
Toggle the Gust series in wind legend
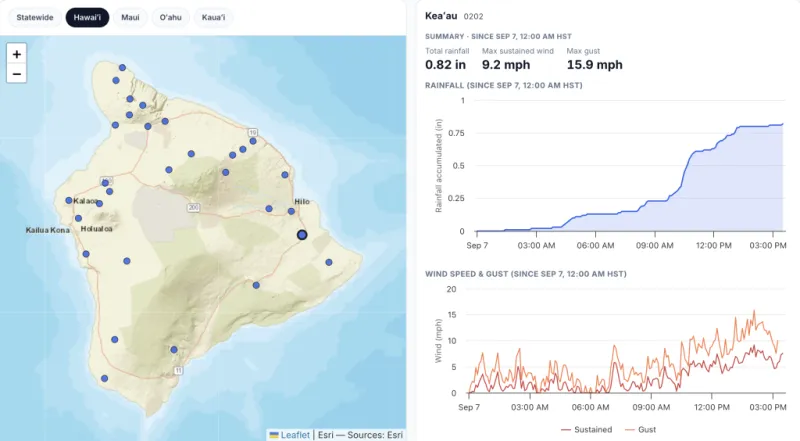coord(640,430)
